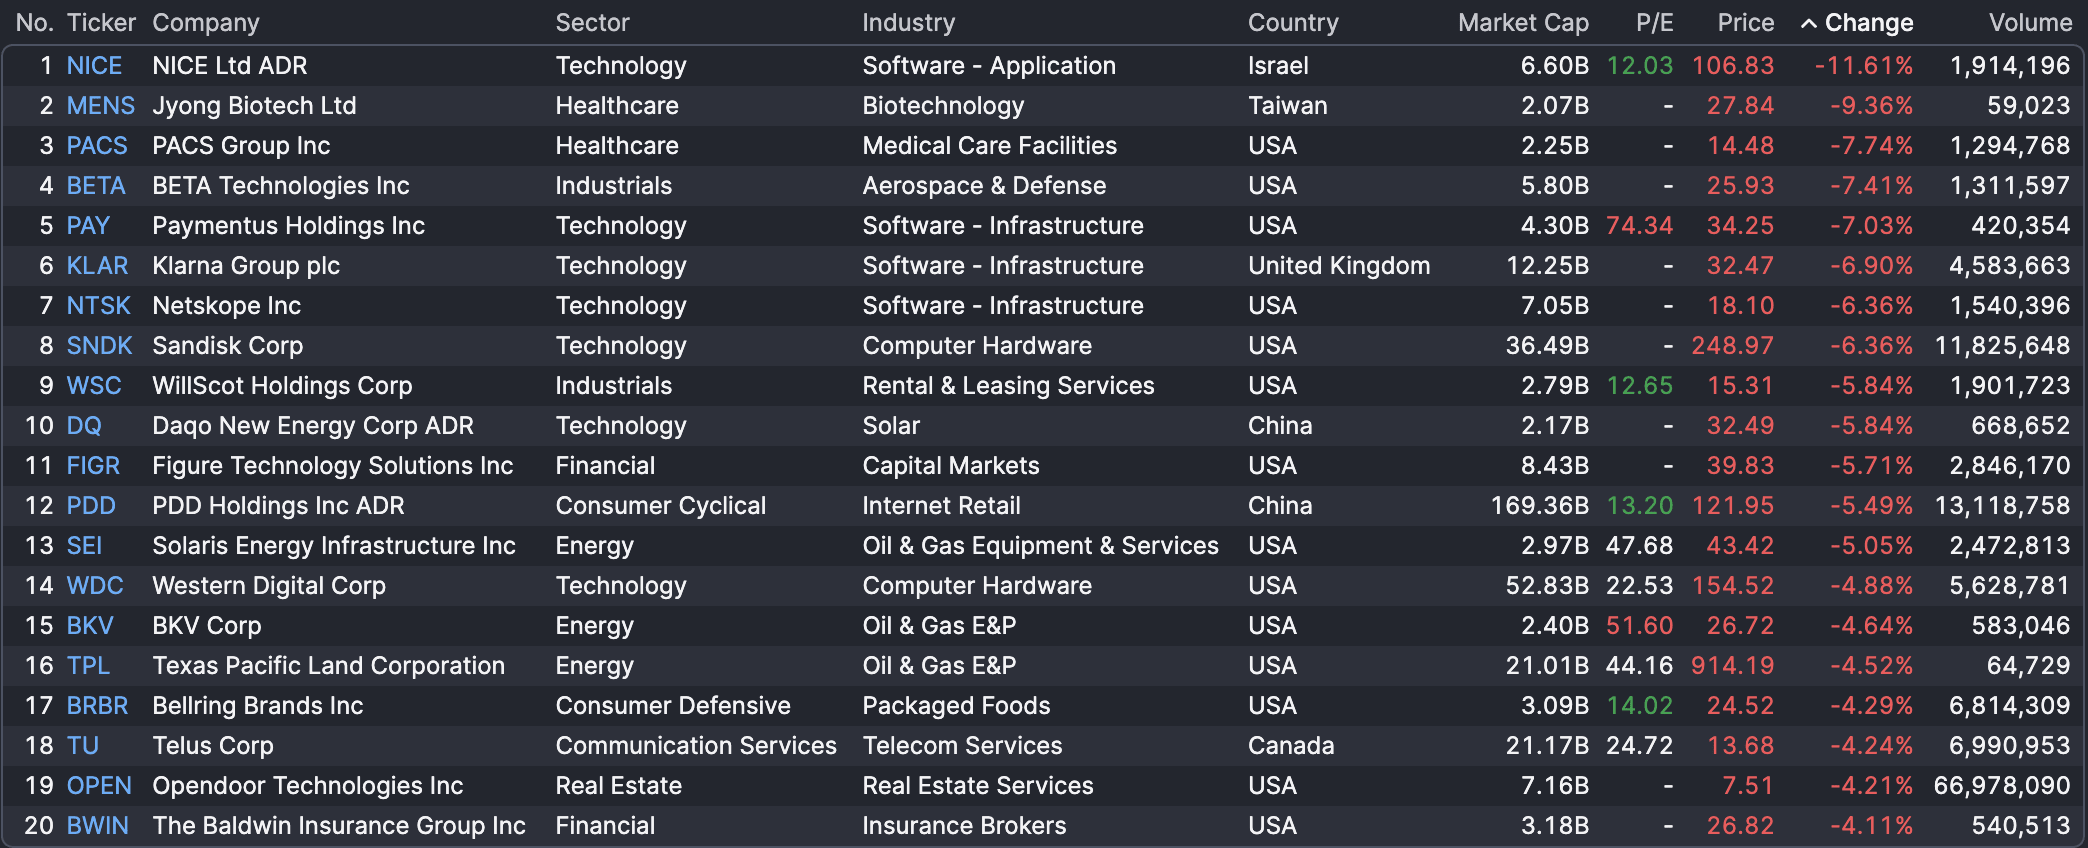Open the KLAR ticker link

[x=97, y=266]
